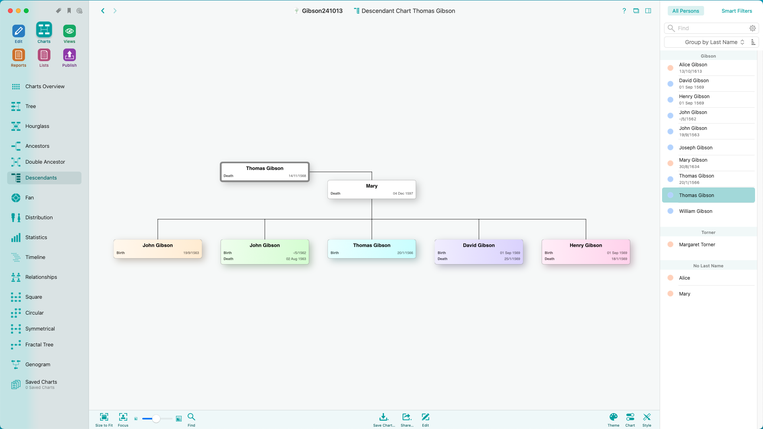Open the Reports section icon
This screenshot has width=763, height=429.
pyautogui.click(x=18, y=55)
